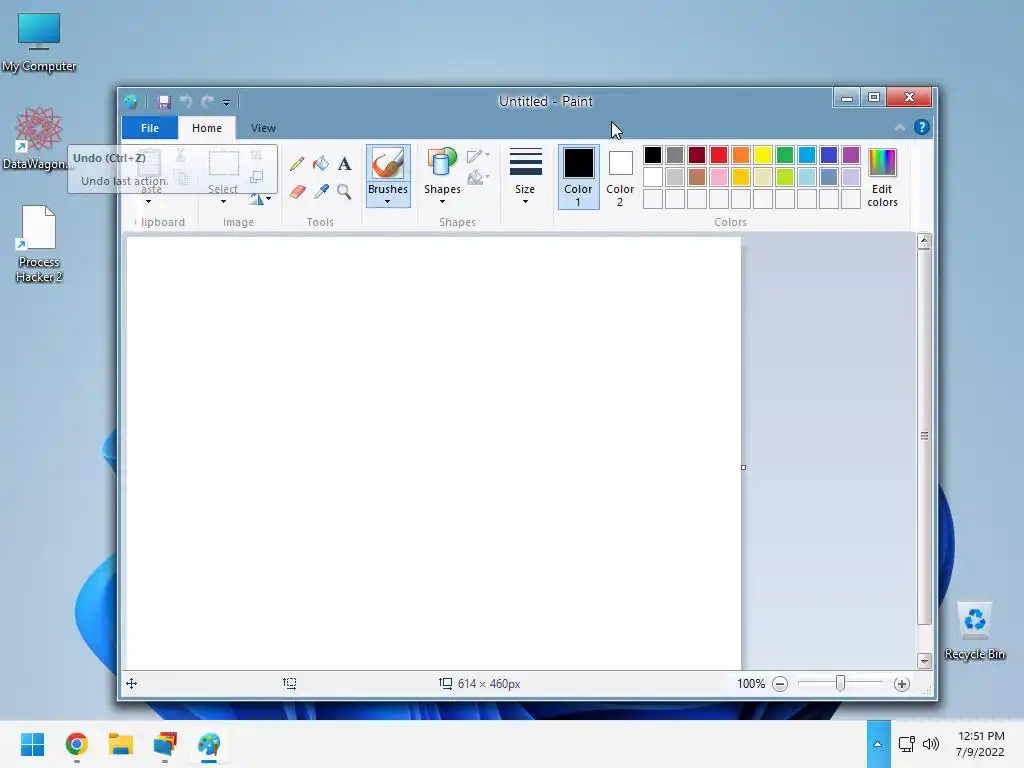Show hidden tray icons arrow
Screen dimensions: 1024x768
click(x=878, y=744)
